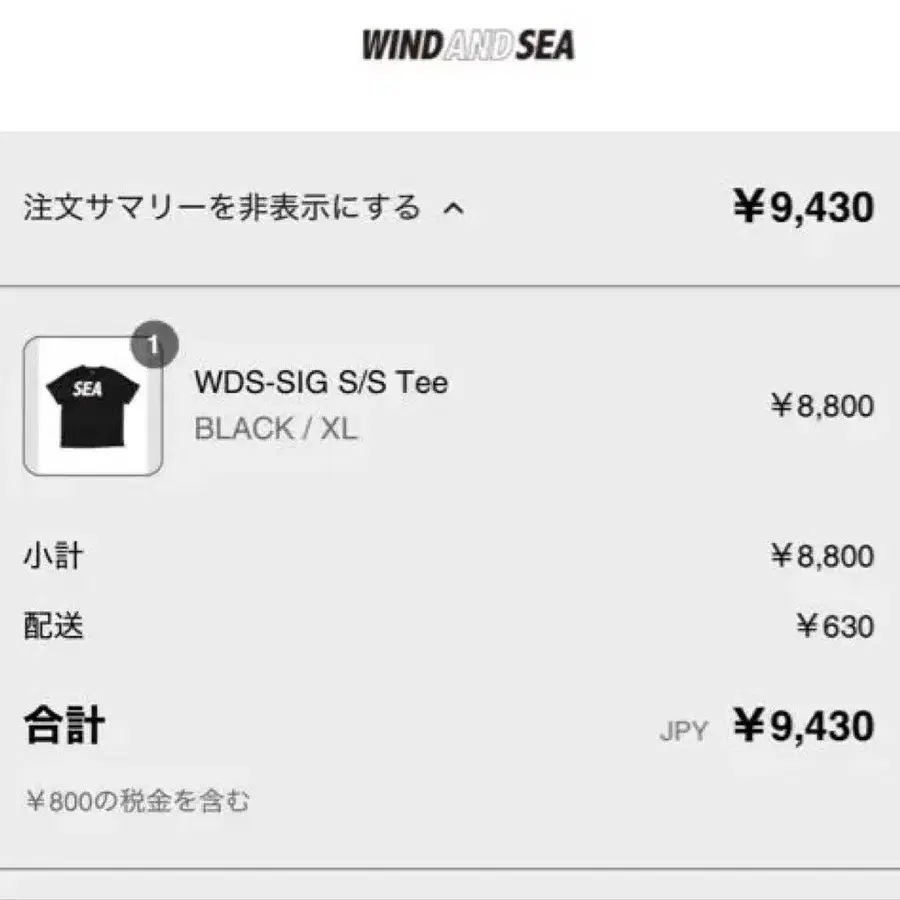This screenshot has width=900, height=900.
Task: Click the WIND AND SEA logo
Action: (468, 45)
